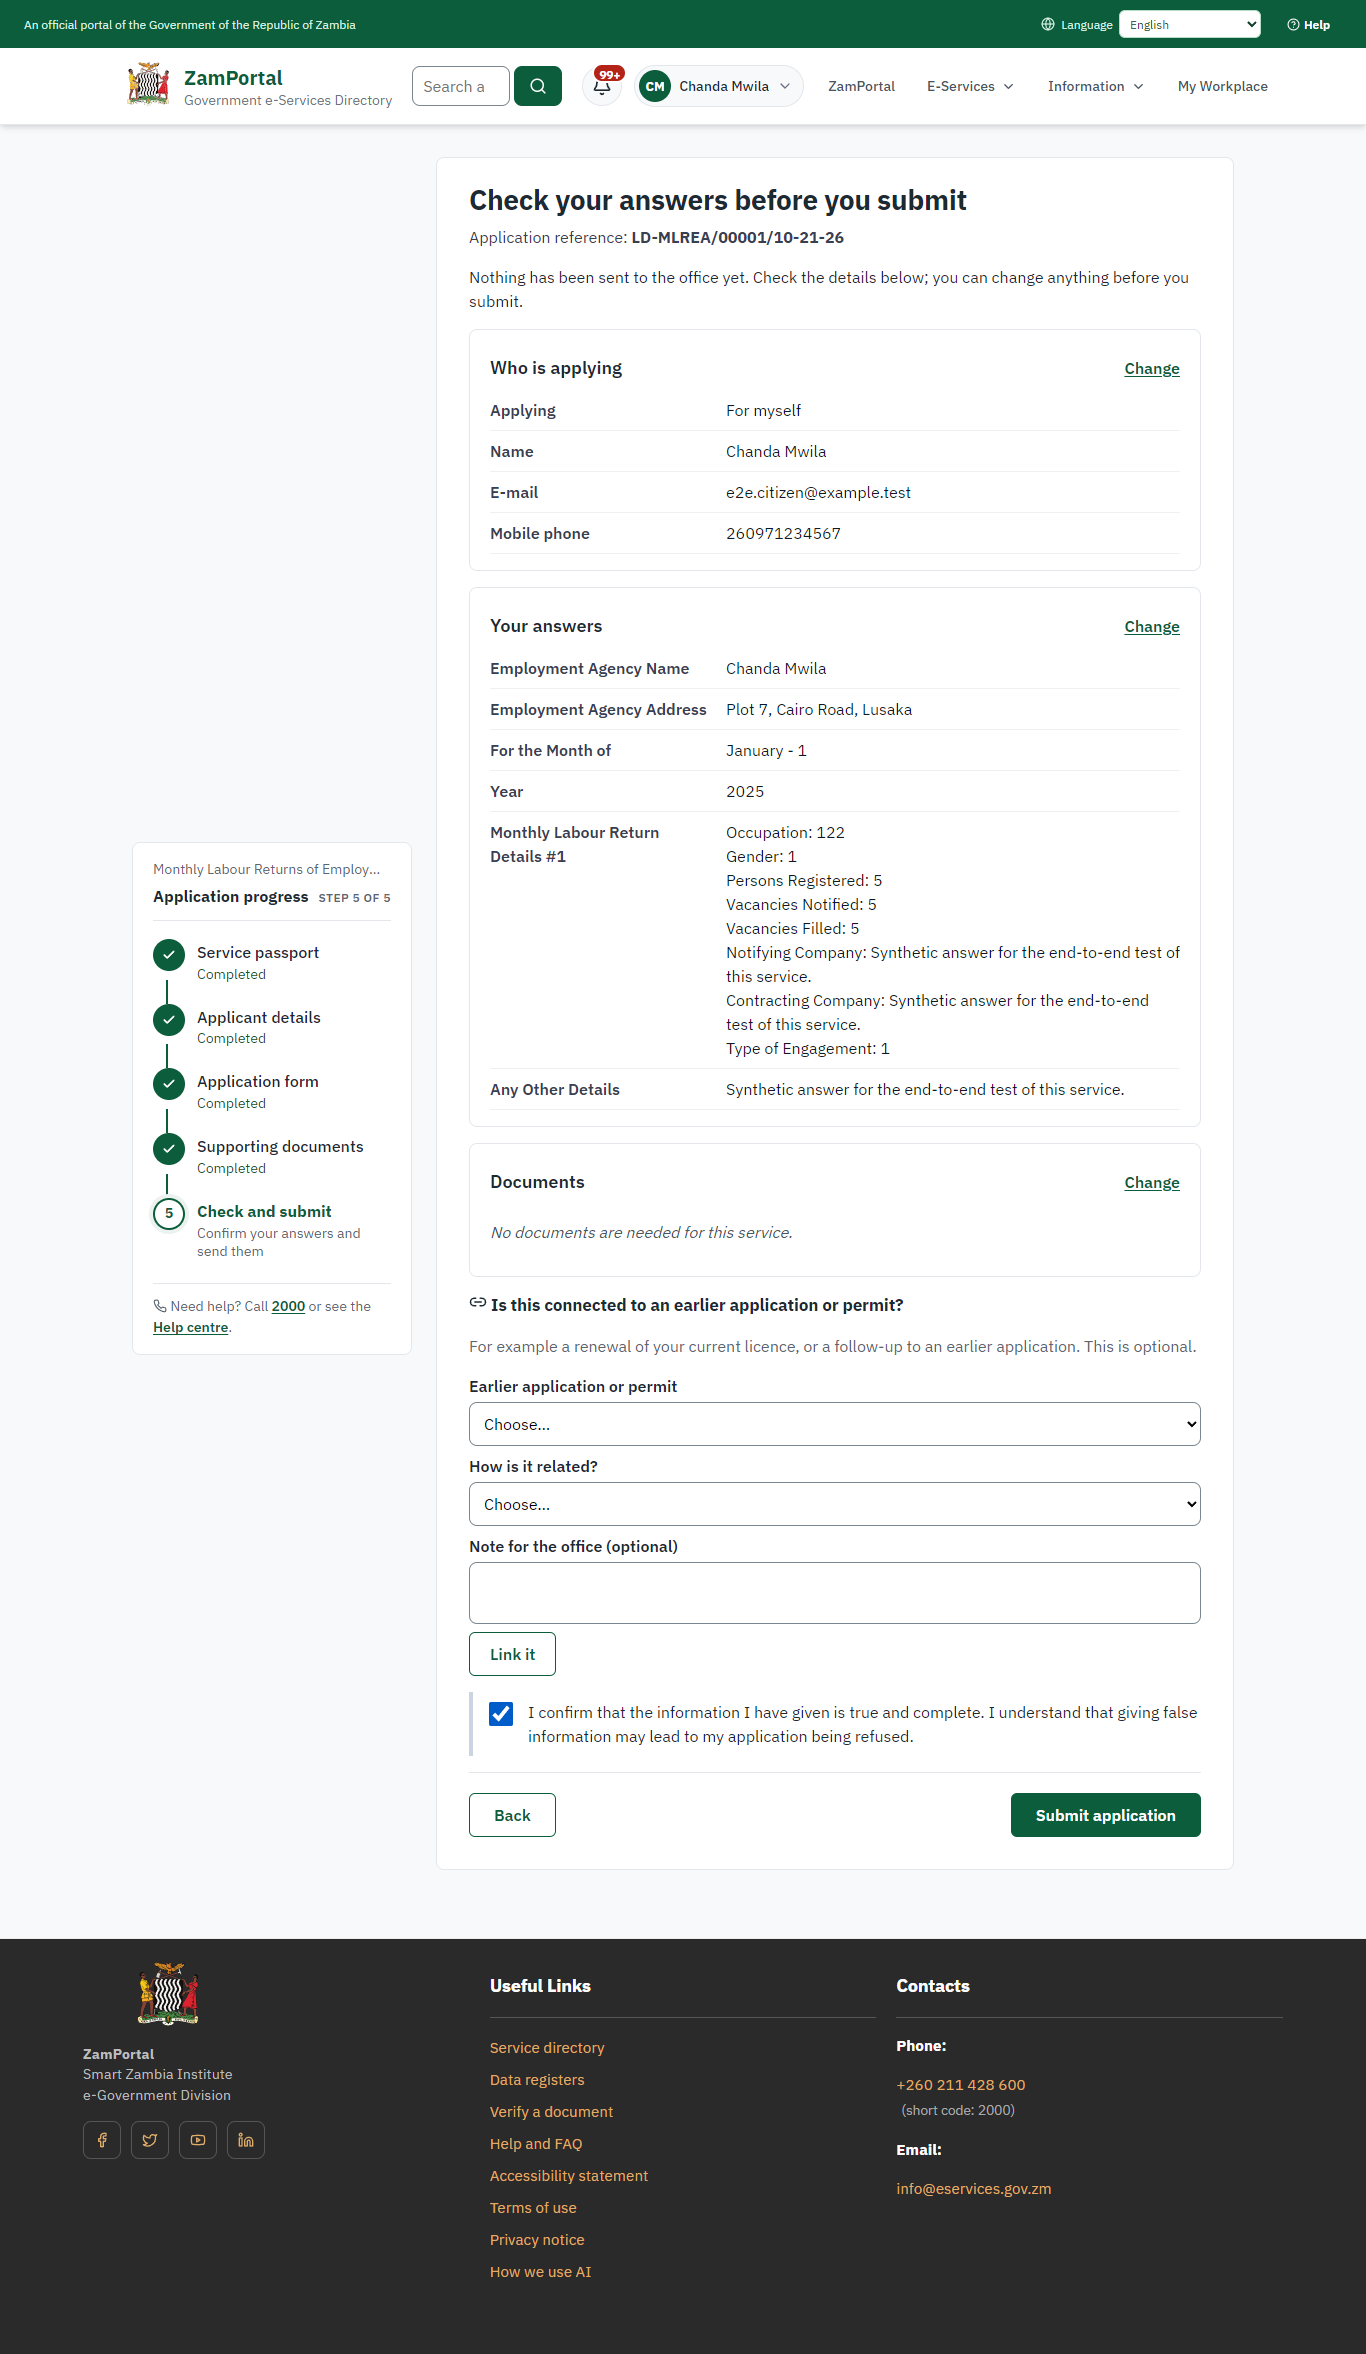Open the Verify a document footer link
The width and height of the screenshot is (1366, 2354).
pyautogui.click(x=551, y=2112)
